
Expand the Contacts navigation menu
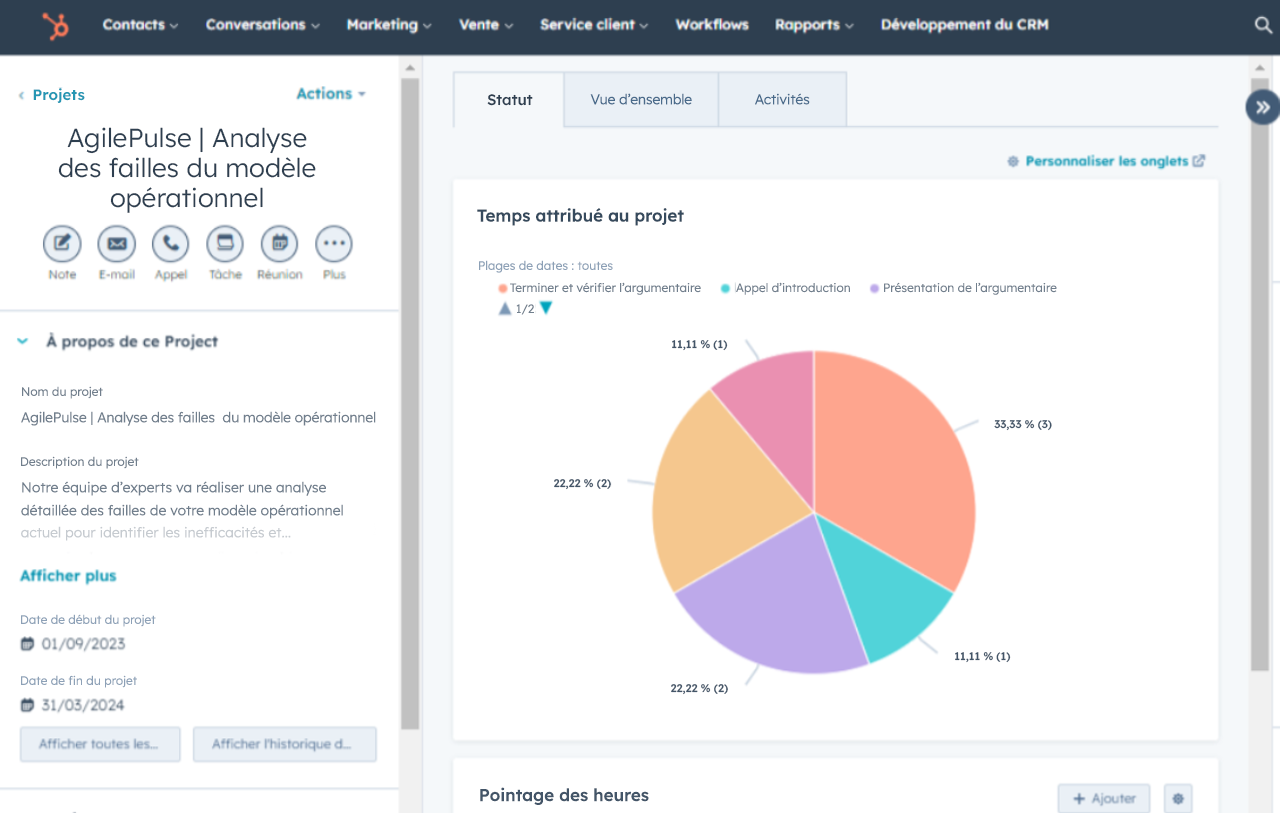140,25
